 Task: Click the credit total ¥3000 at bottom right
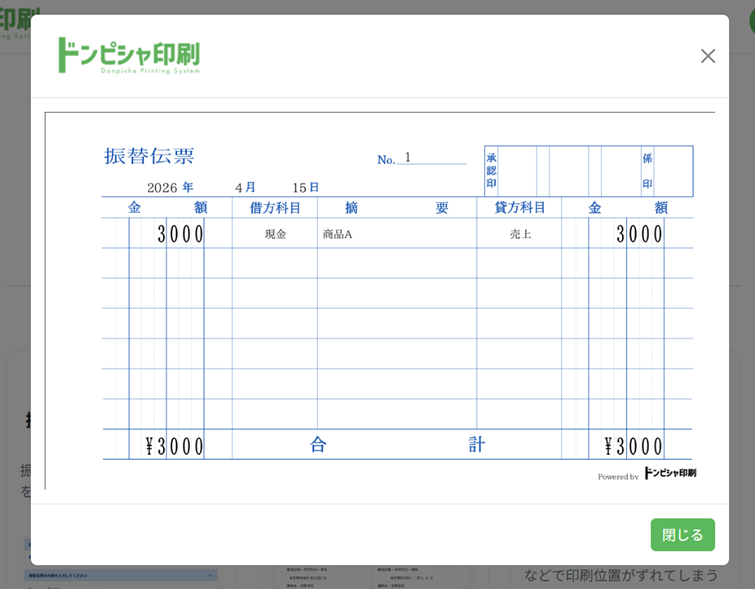tap(633, 446)
